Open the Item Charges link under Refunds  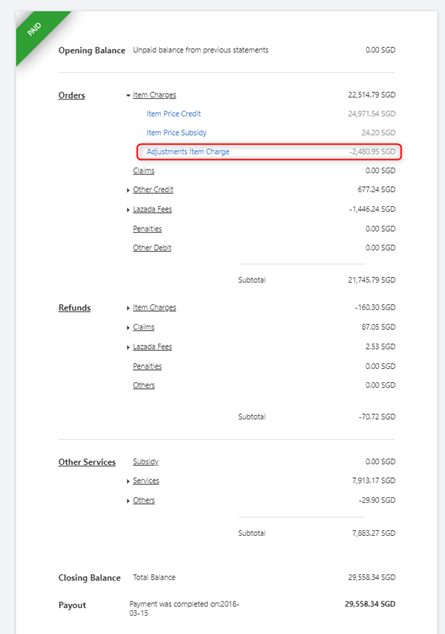click(x=154, y=308)
